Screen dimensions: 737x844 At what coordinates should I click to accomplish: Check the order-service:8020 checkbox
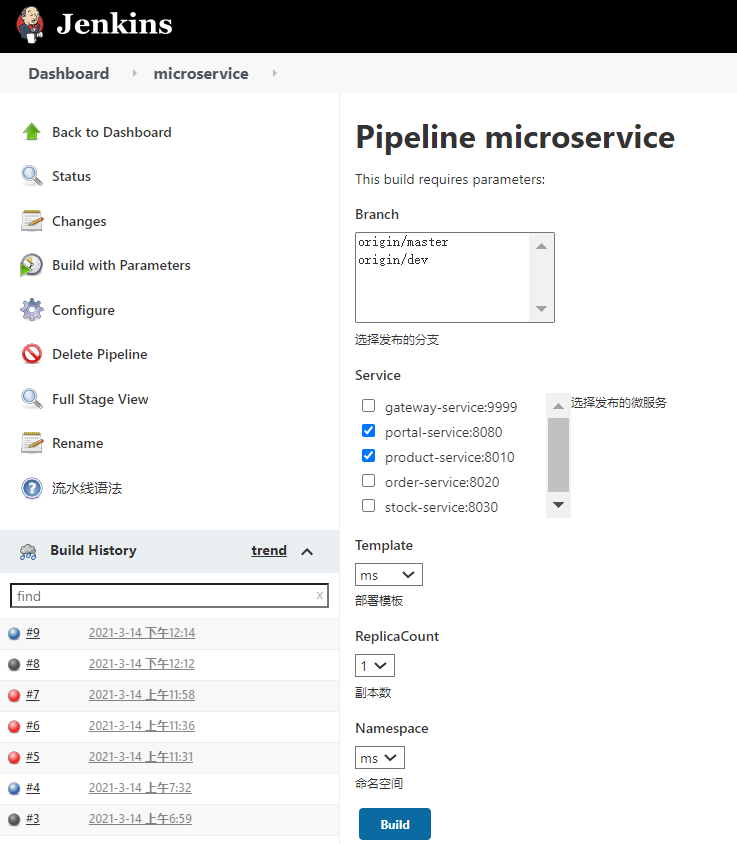369,481
